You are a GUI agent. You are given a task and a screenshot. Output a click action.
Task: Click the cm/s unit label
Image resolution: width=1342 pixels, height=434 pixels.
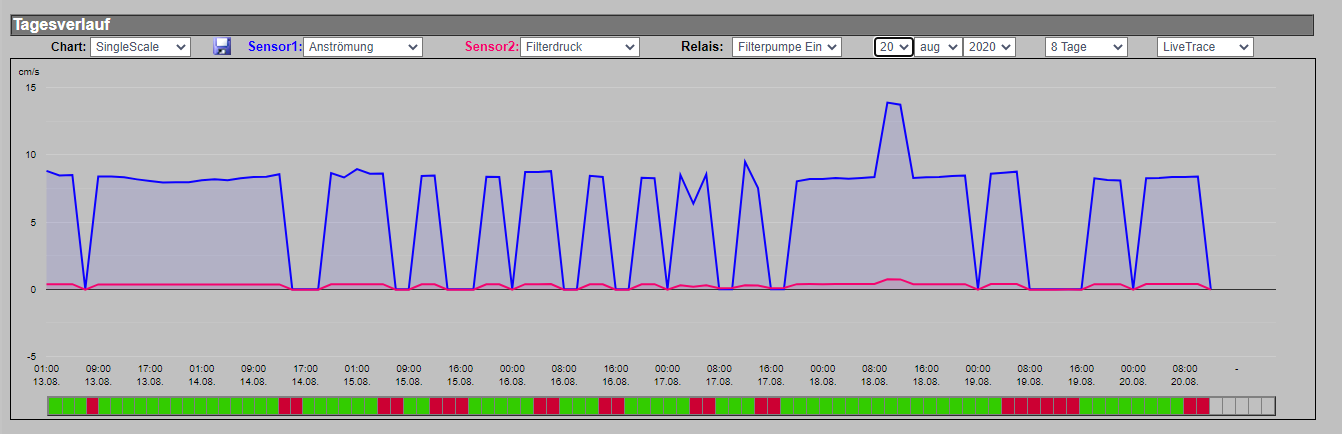coord(29,73)
